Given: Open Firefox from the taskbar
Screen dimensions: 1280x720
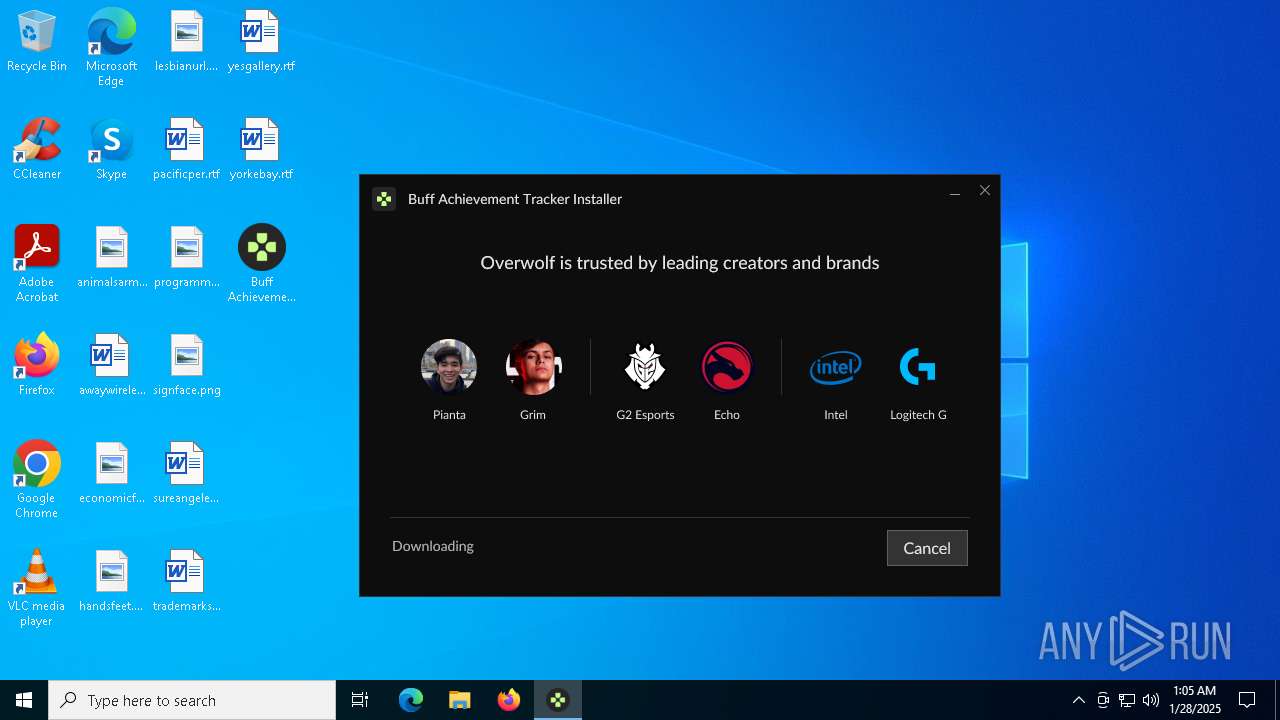Looking at the screenshot, I should click(509, 700).
